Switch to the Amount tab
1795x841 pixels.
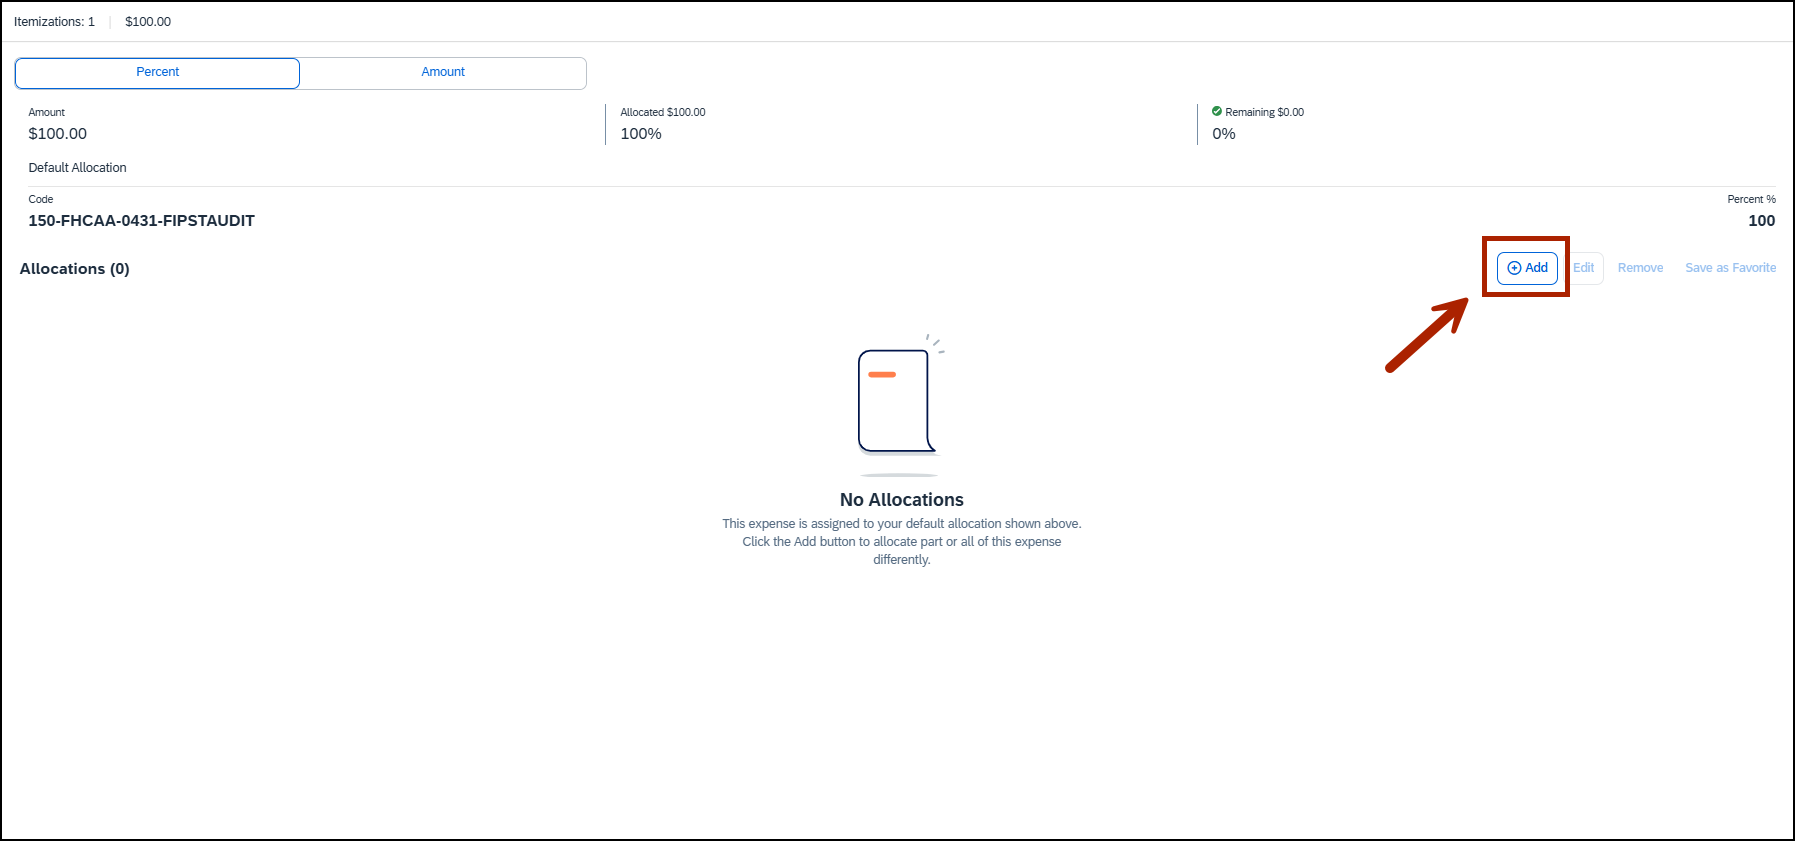pos(443,73)
